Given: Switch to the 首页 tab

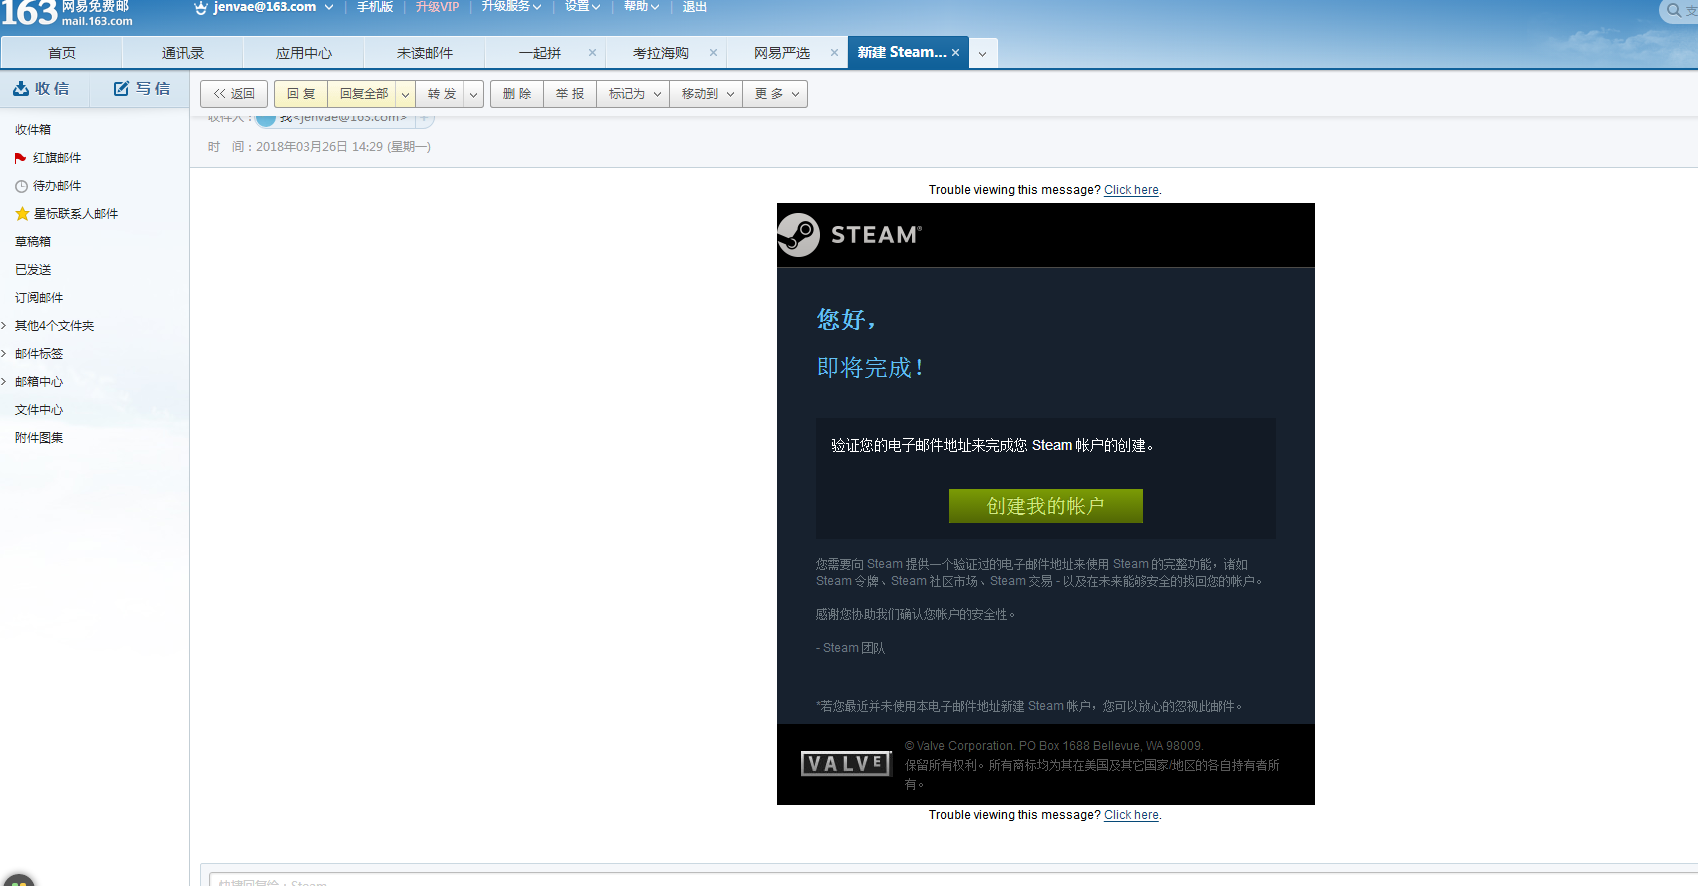Looking at the screenshot, I should [x=61, y=53].
